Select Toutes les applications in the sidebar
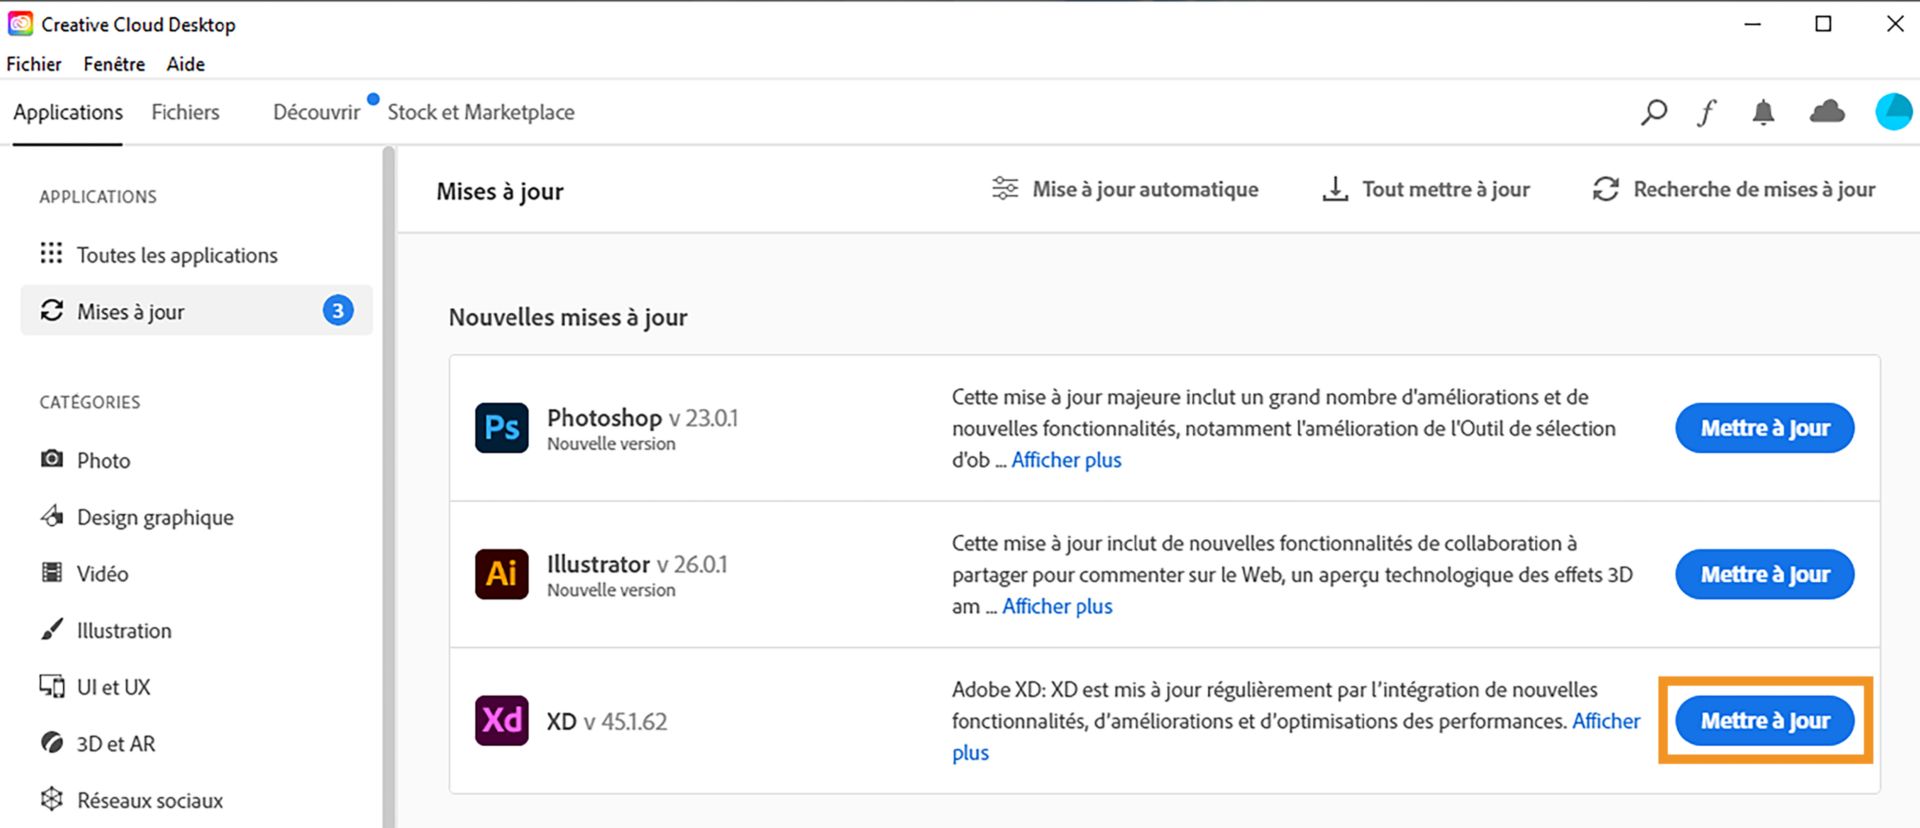This screenshot has width=1920, height=828. (177, 255)
